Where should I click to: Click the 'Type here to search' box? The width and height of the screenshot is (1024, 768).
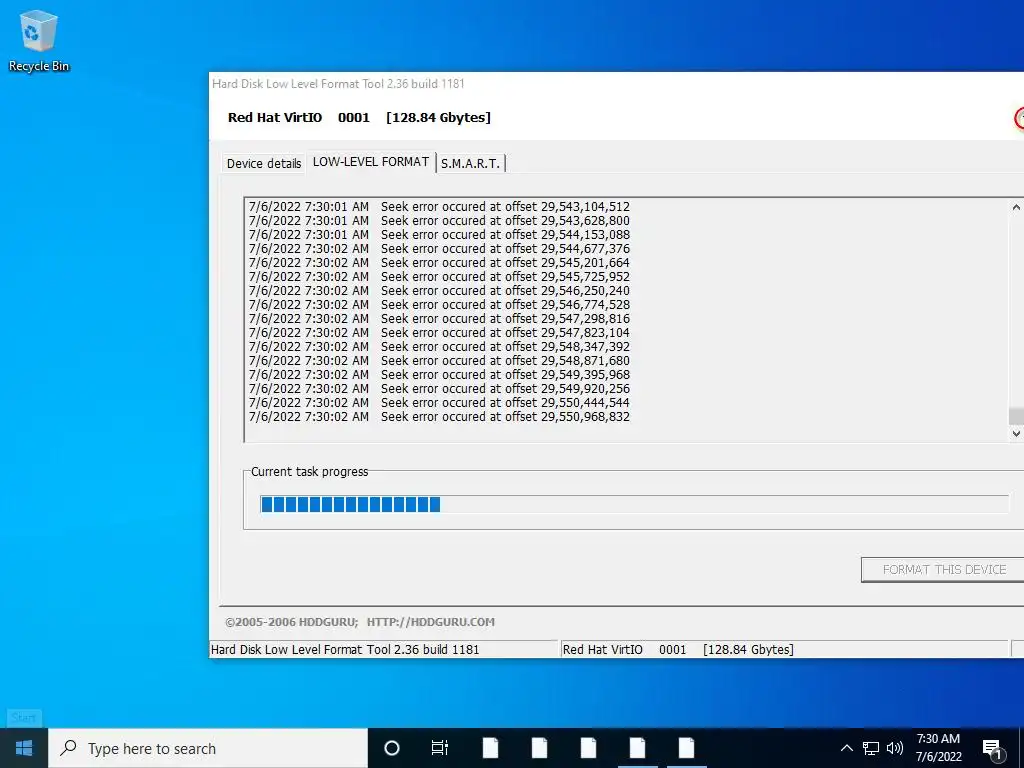pyautogui.click(x=208, y=748)
